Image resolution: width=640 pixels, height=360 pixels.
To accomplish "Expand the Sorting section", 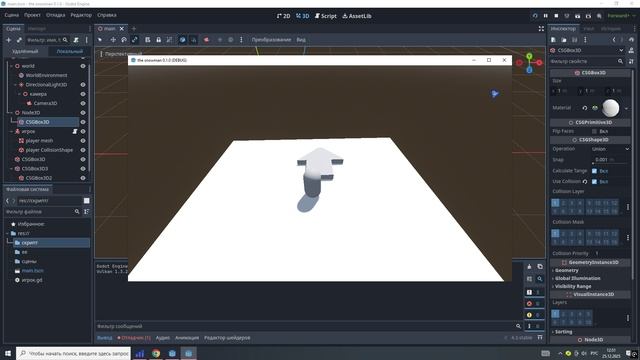I will 563,332.
